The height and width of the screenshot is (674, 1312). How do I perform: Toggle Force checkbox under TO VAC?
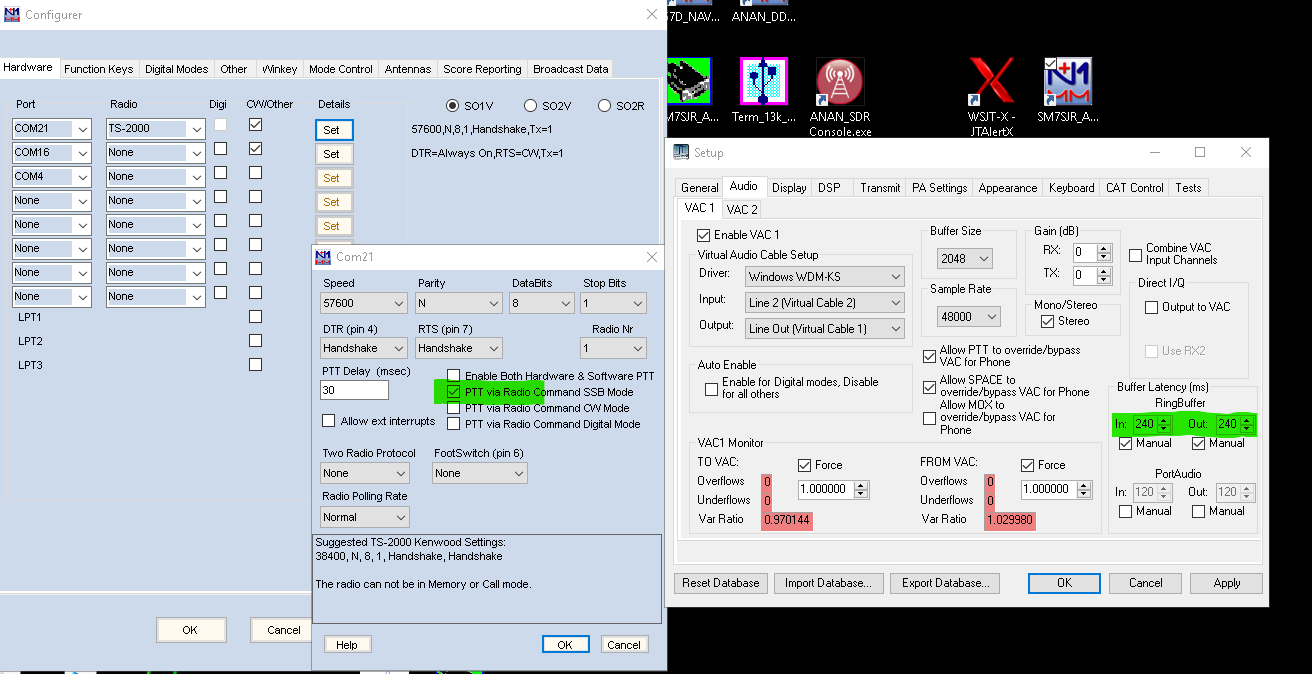(x=805, y=465)
